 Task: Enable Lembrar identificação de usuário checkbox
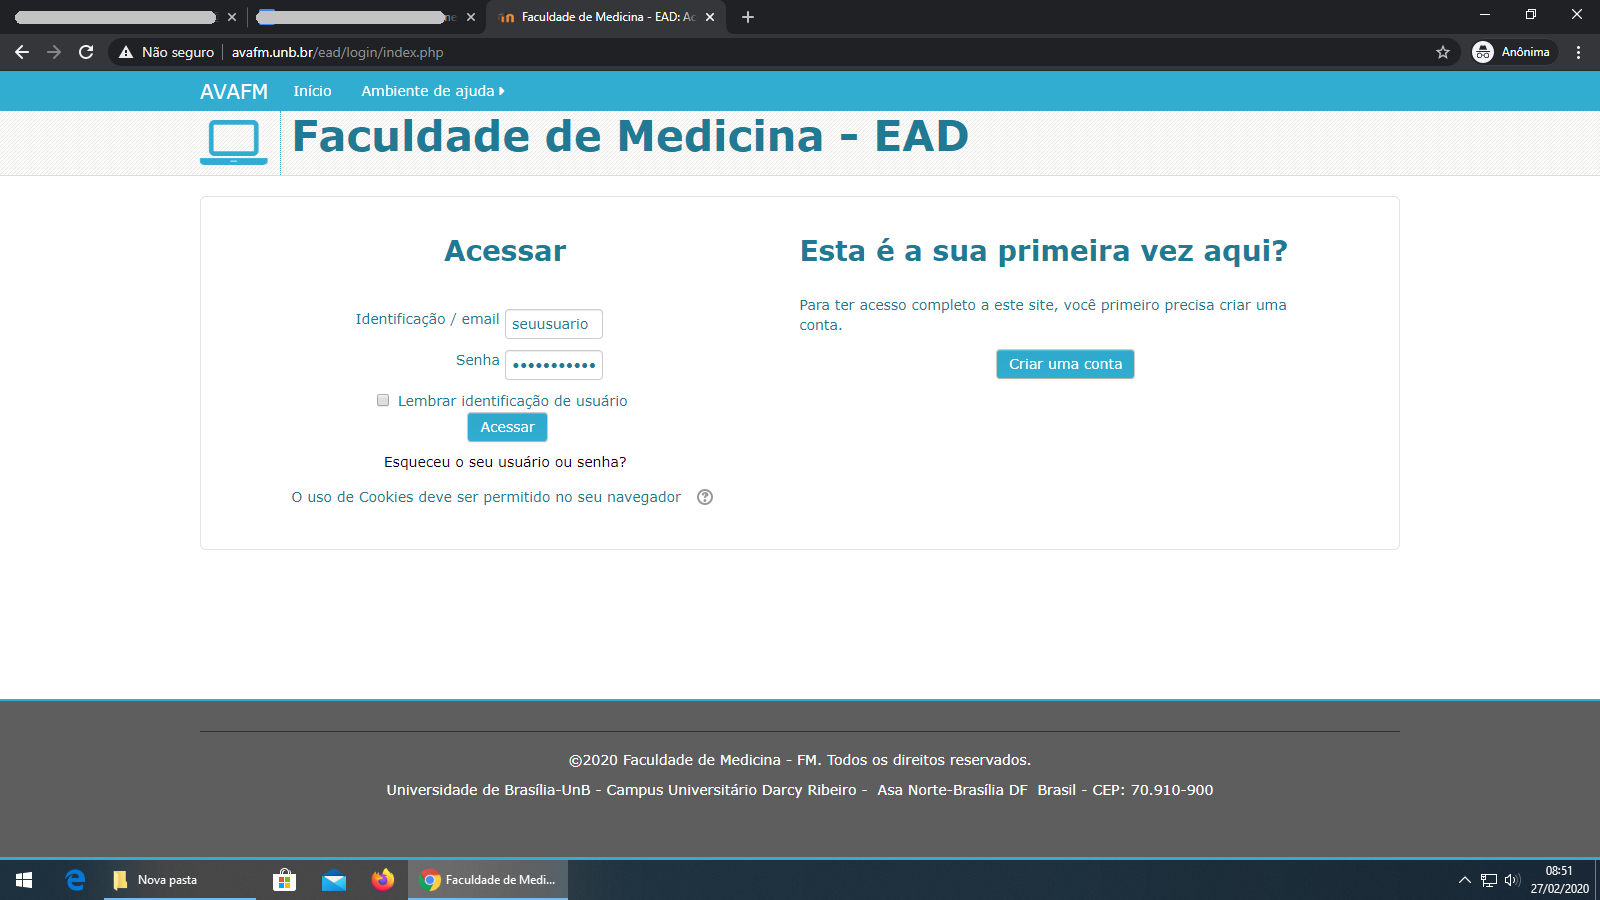click(x=383, y=400)
